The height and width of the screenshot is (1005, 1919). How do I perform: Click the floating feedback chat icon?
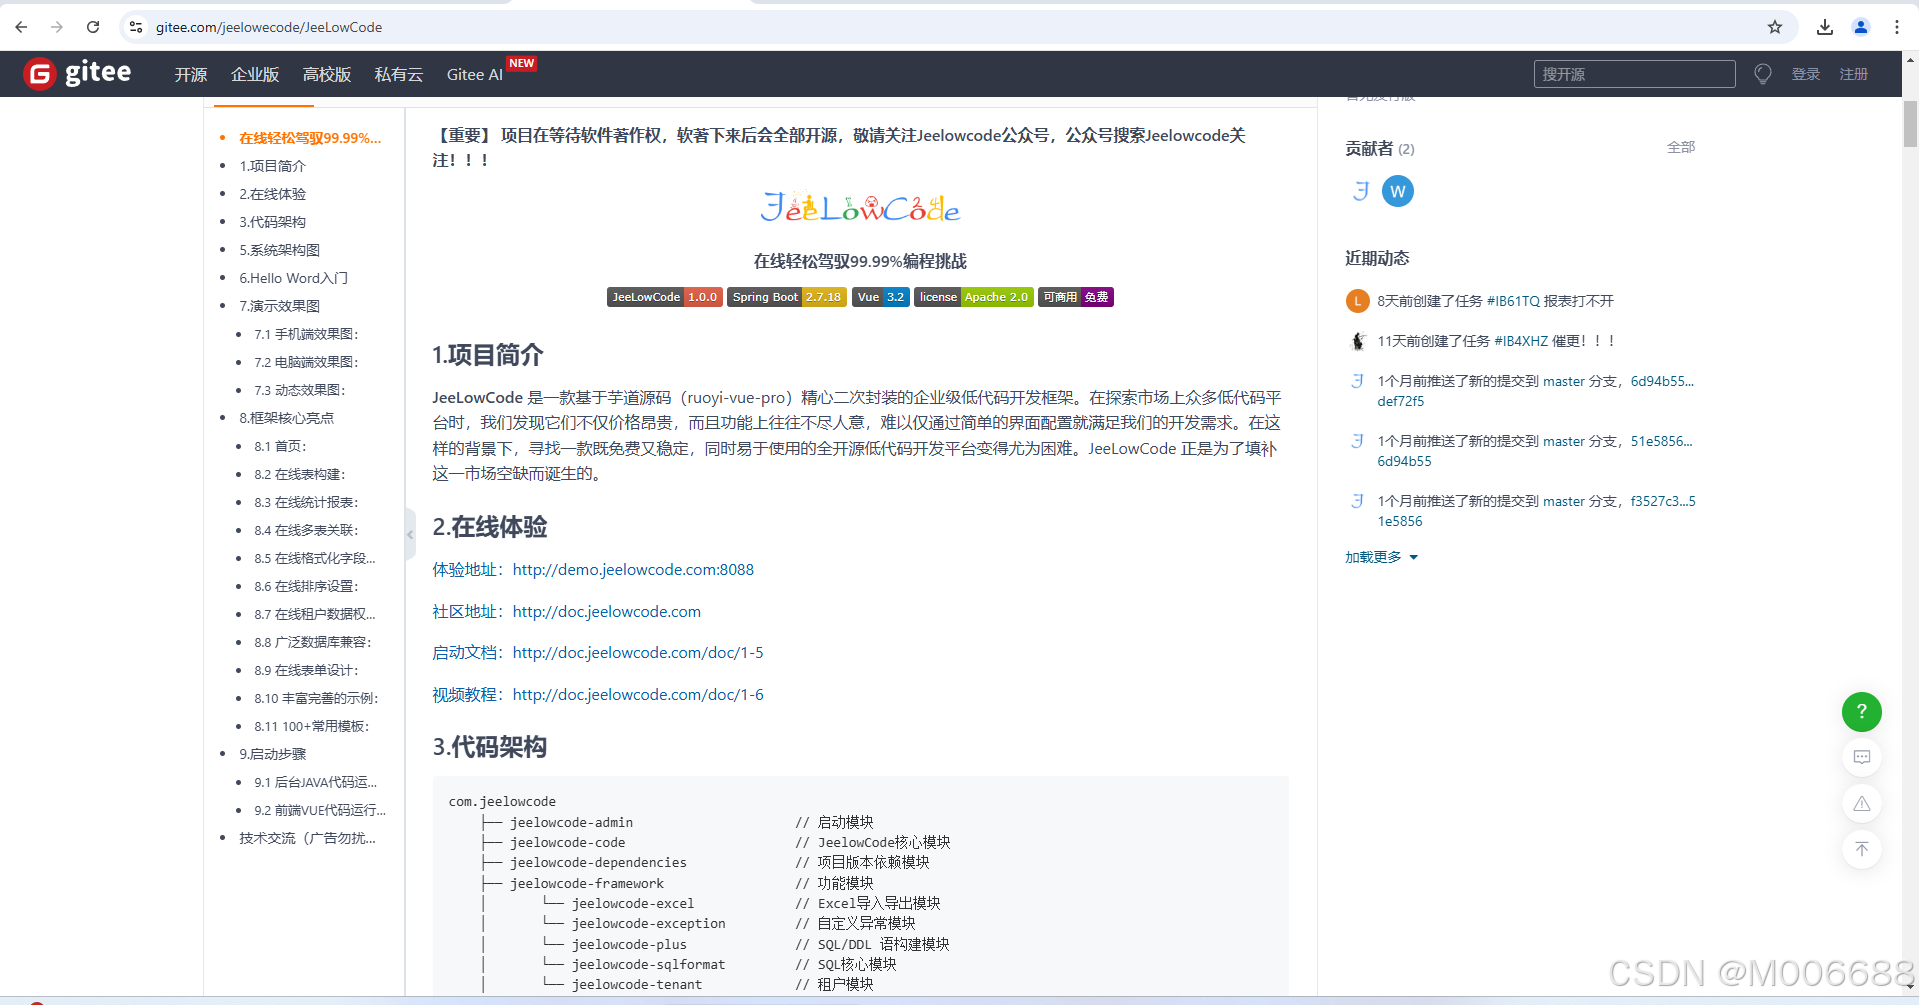coord(1862,758)
